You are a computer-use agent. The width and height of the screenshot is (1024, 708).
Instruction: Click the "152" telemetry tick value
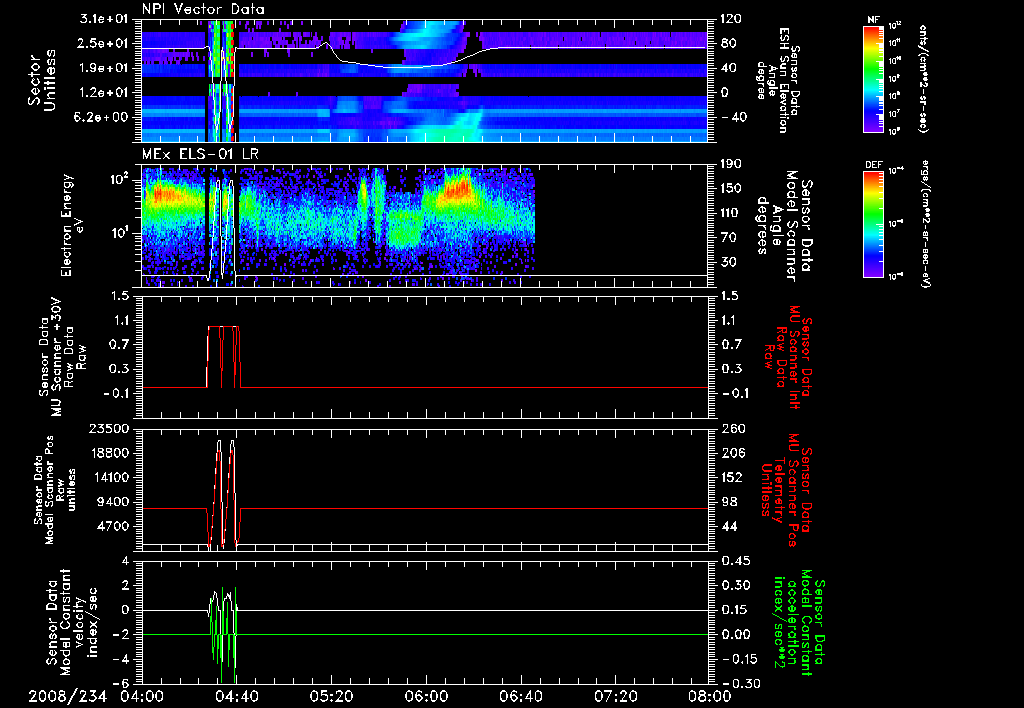(x=731, y=477)
